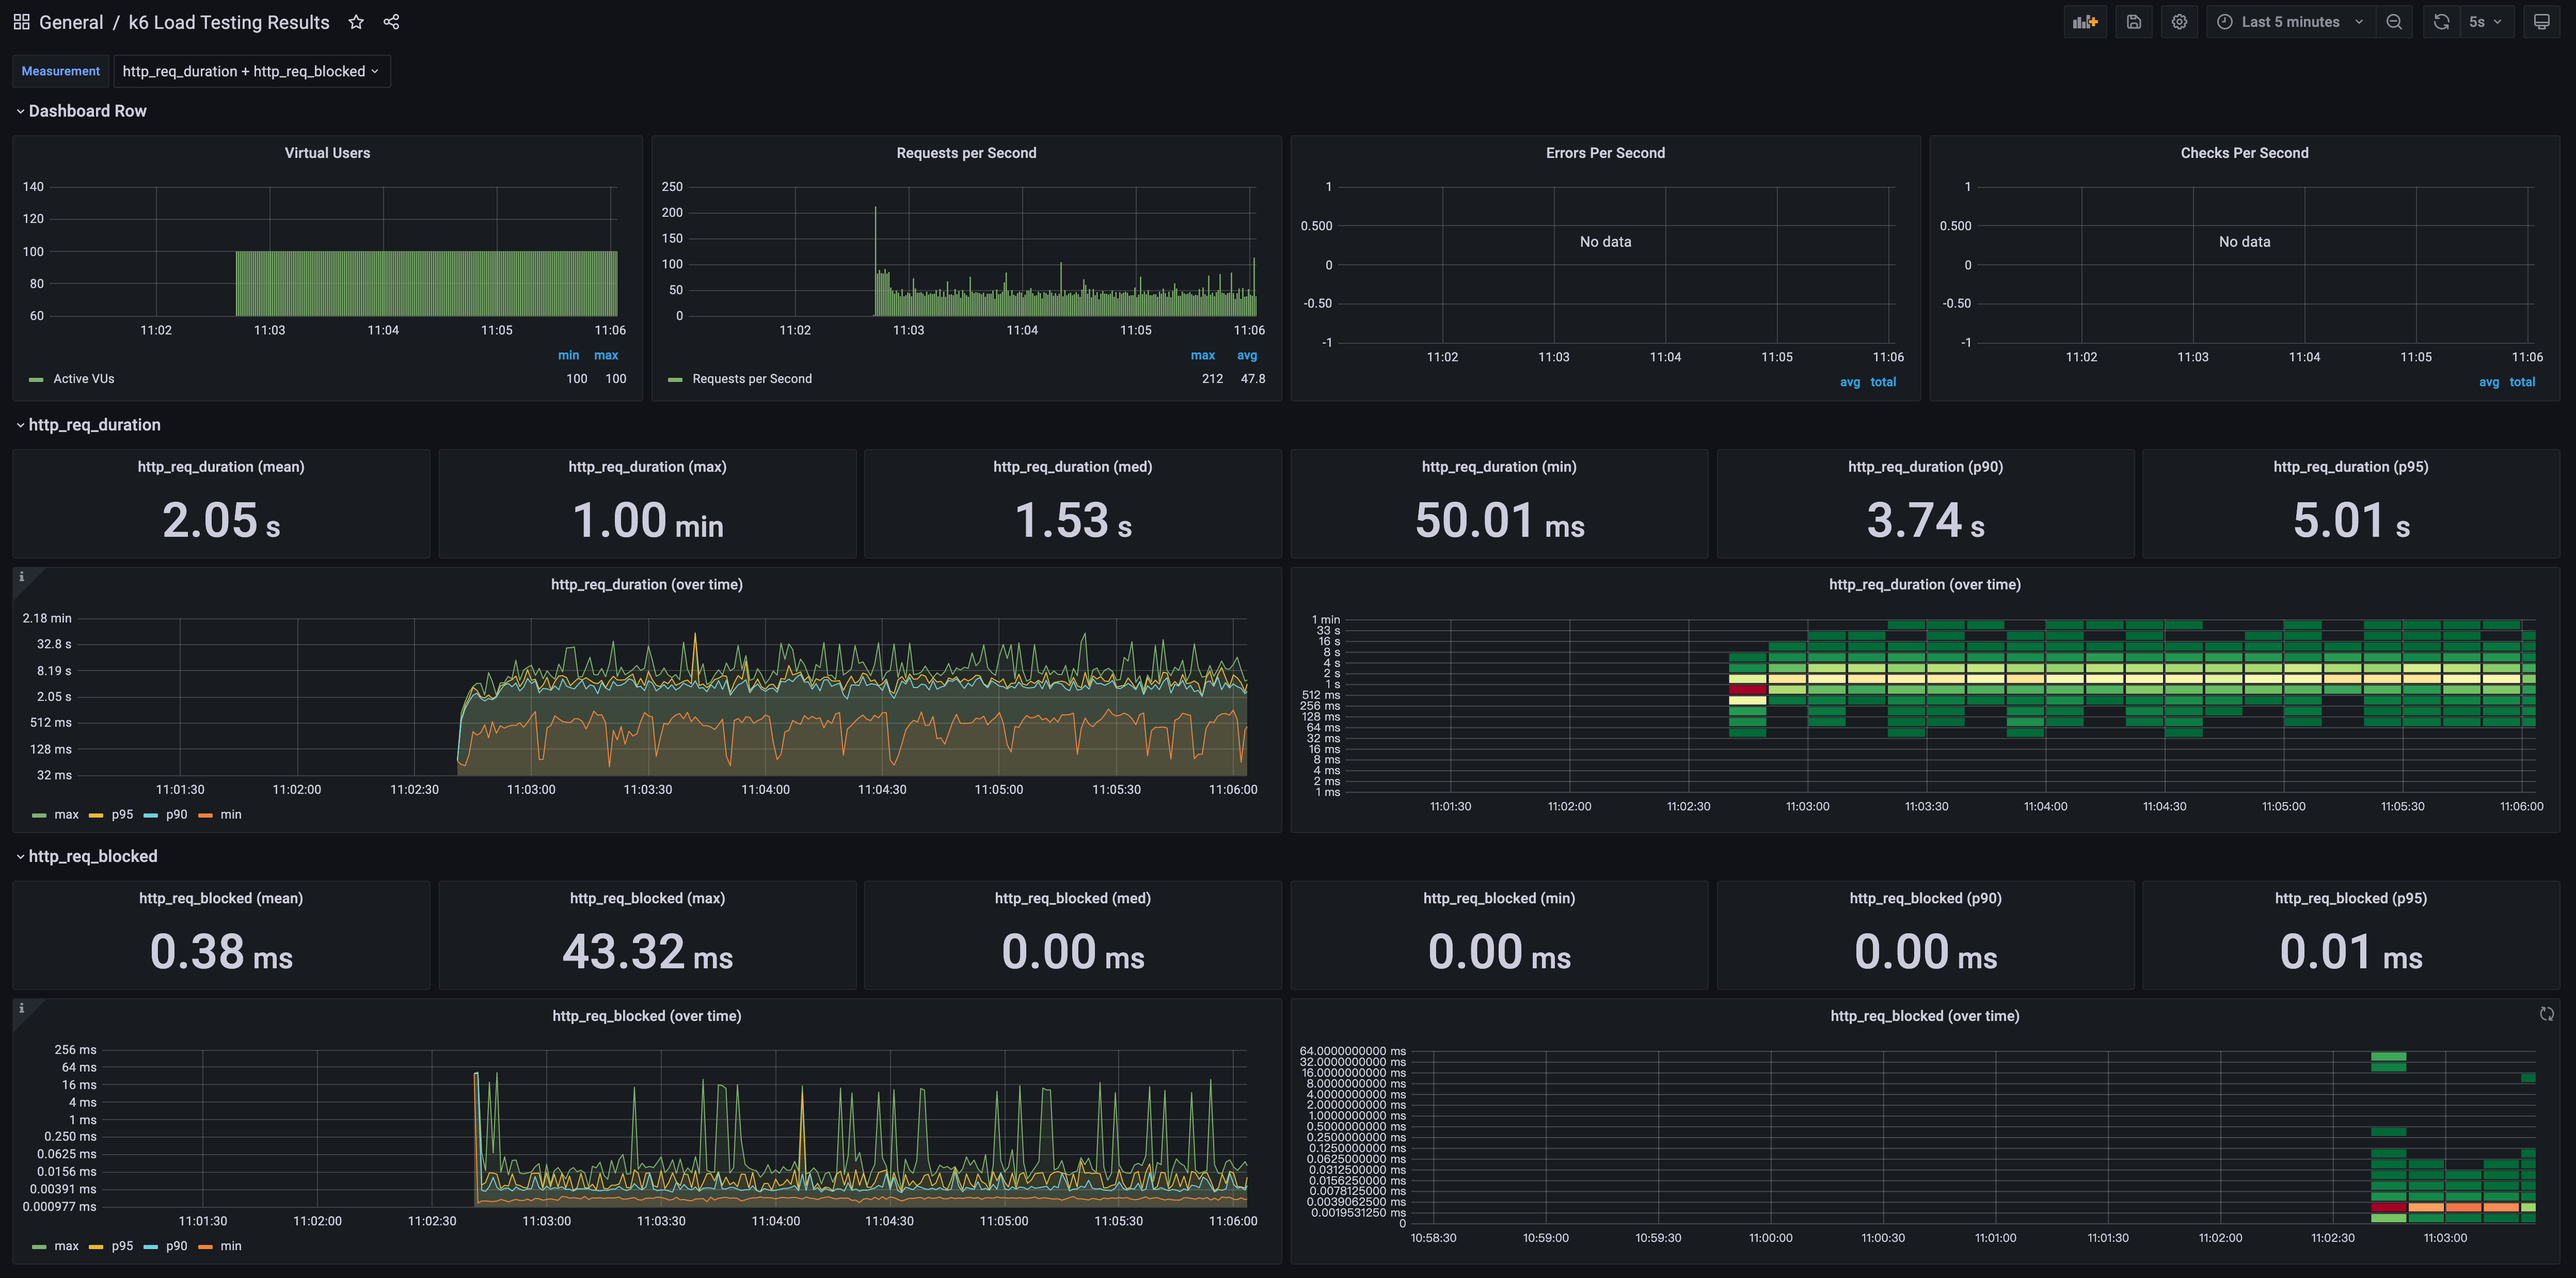
Task: Click the k6 Load Testing Results title
Action: (229, 22)
